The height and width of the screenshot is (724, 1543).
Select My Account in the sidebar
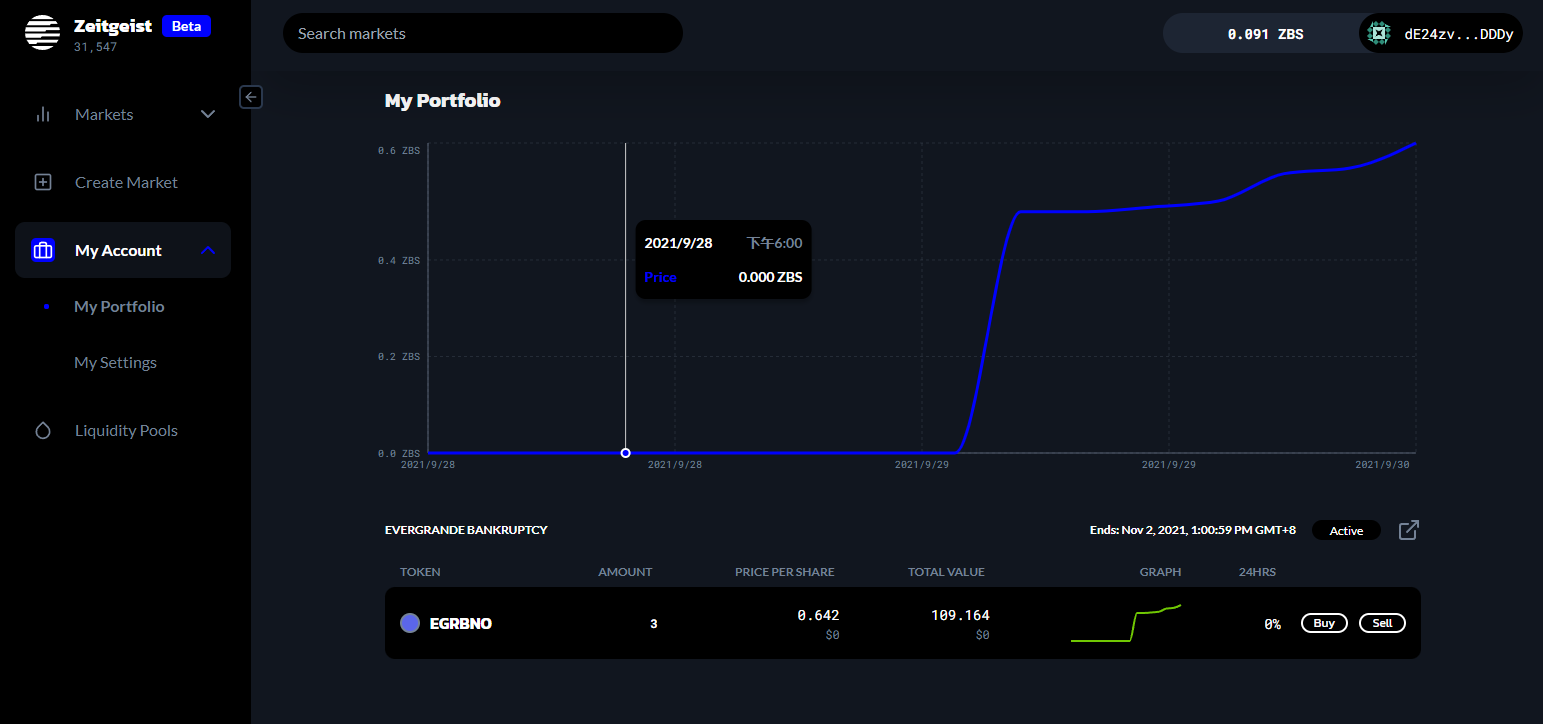(123, 250)
